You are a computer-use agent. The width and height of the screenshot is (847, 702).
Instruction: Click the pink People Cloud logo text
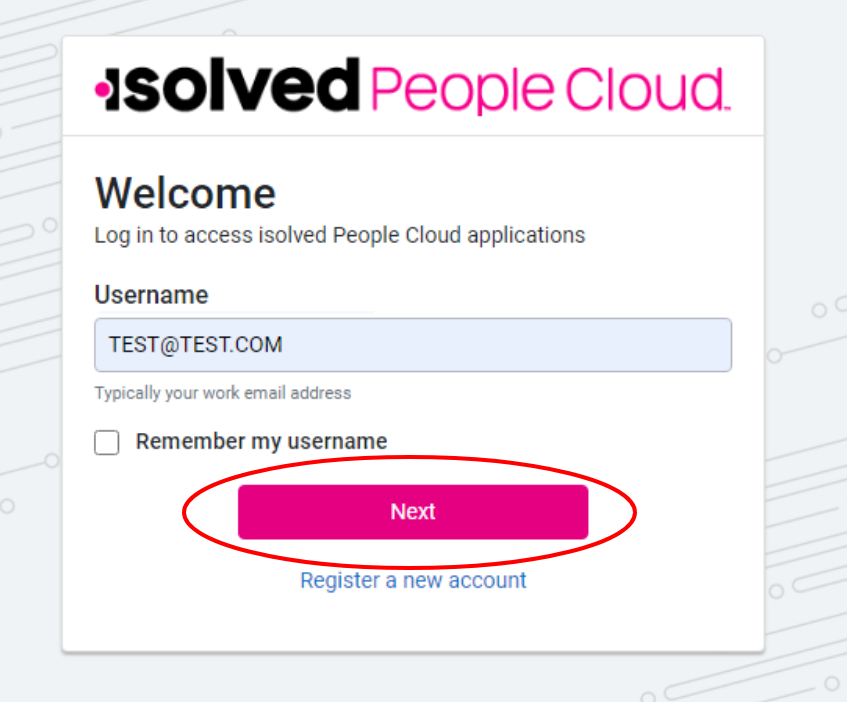coord(549,88)
